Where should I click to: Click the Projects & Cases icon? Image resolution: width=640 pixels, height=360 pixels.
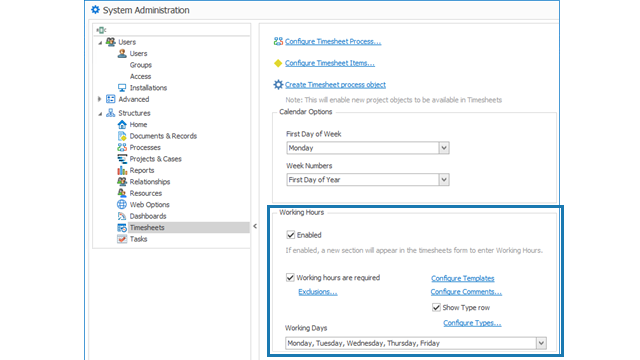[122, 159]
